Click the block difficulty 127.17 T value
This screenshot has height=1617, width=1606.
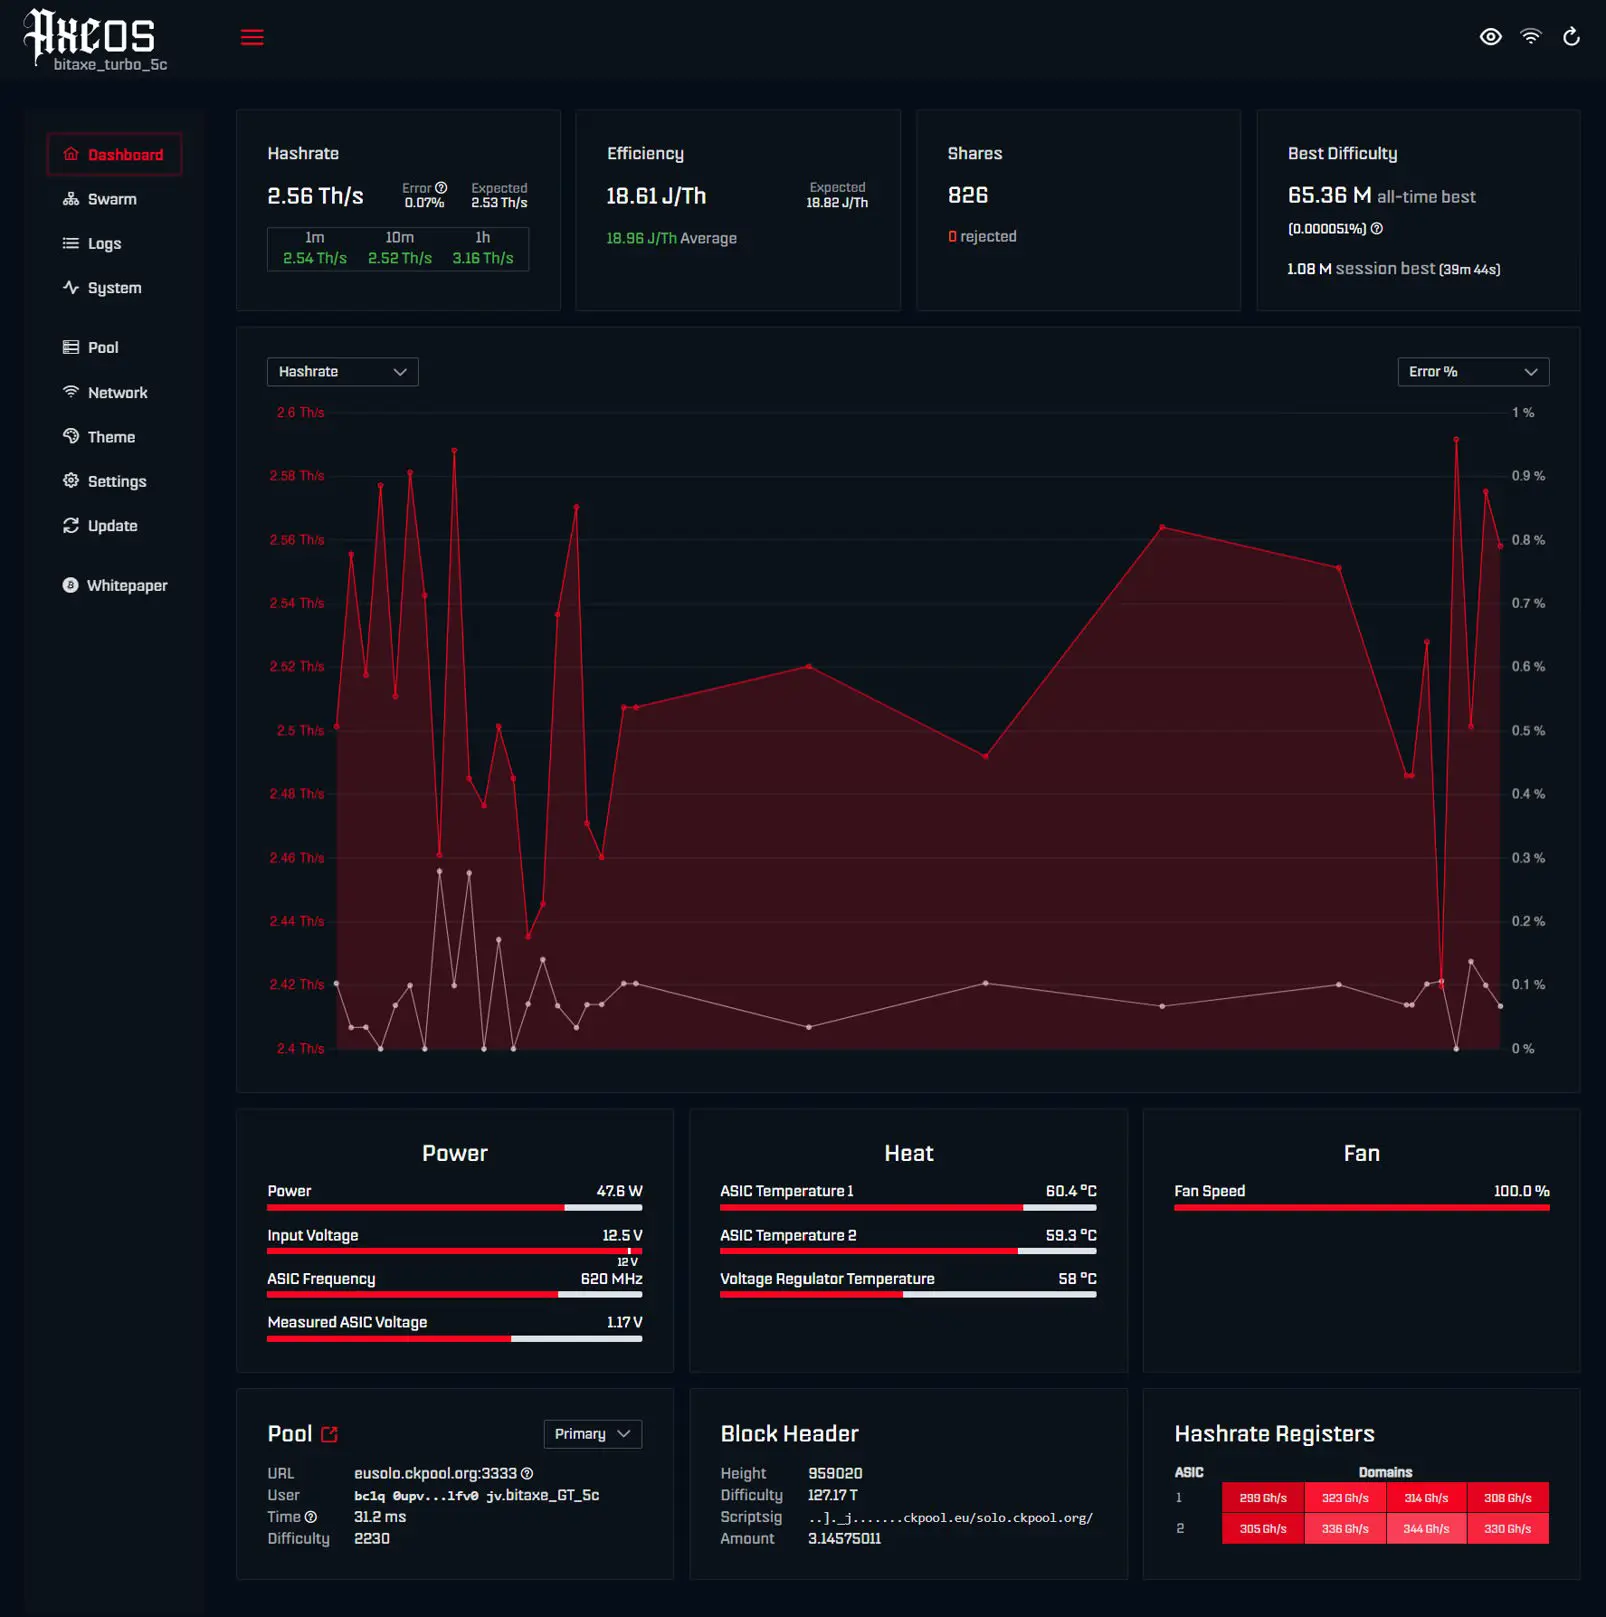(833, 1495)
